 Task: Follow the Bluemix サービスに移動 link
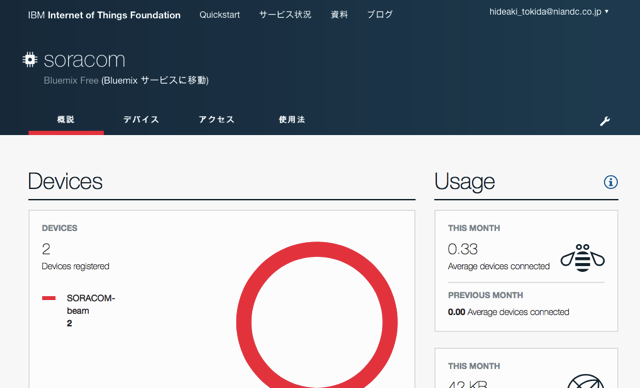pos(155,80)
